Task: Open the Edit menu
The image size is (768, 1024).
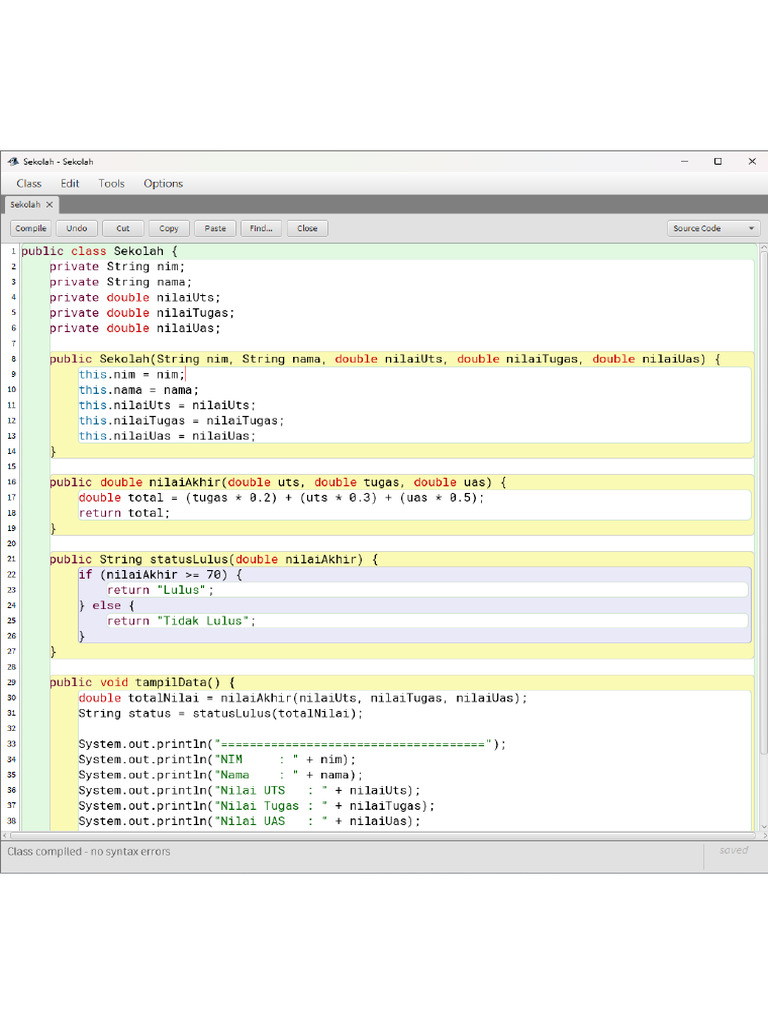Action: (70, 184)
